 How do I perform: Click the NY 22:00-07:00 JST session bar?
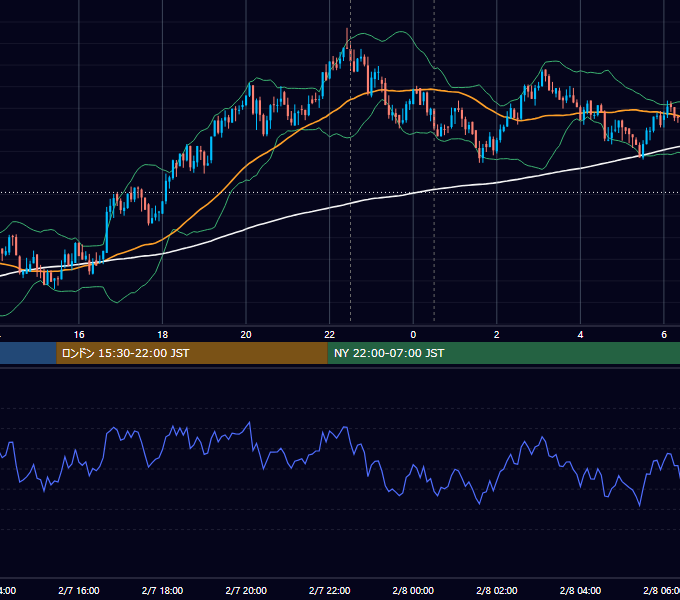coord(503,353)
